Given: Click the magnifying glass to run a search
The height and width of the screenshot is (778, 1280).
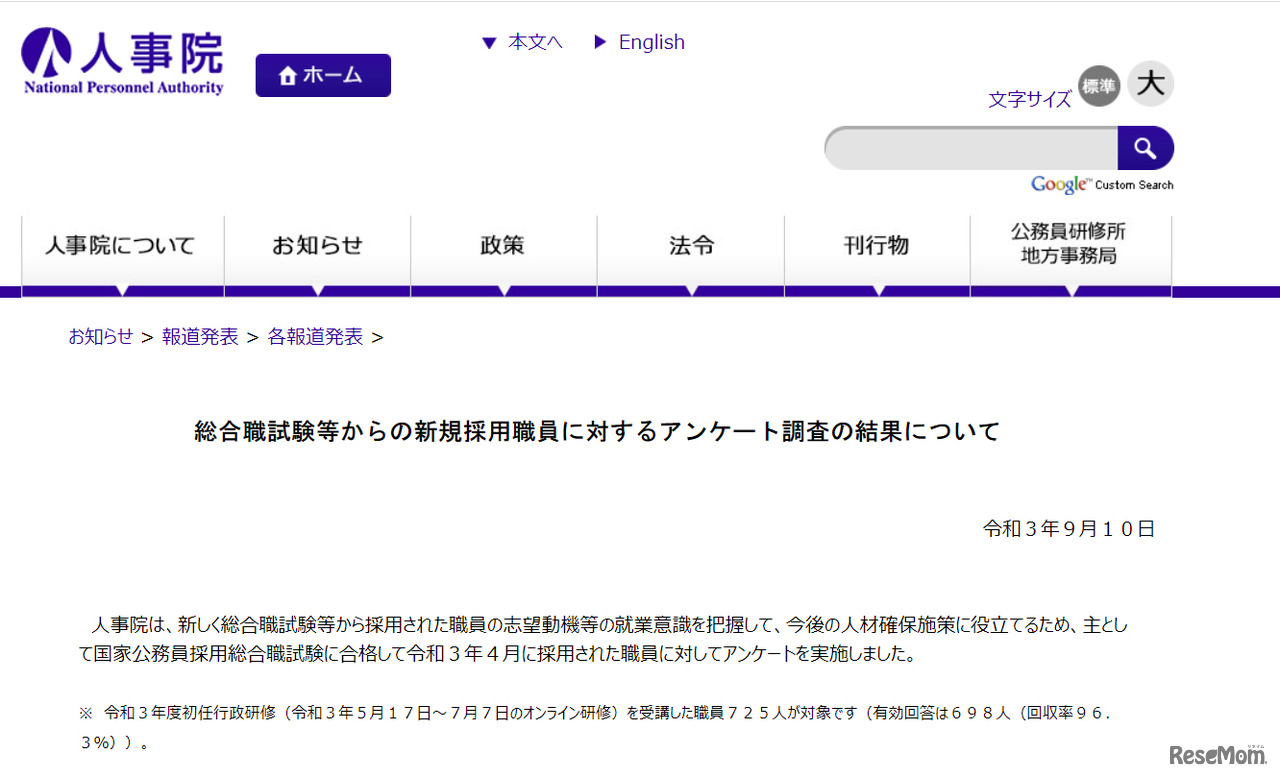Looking at the screenshot, I should (1145, 147).
